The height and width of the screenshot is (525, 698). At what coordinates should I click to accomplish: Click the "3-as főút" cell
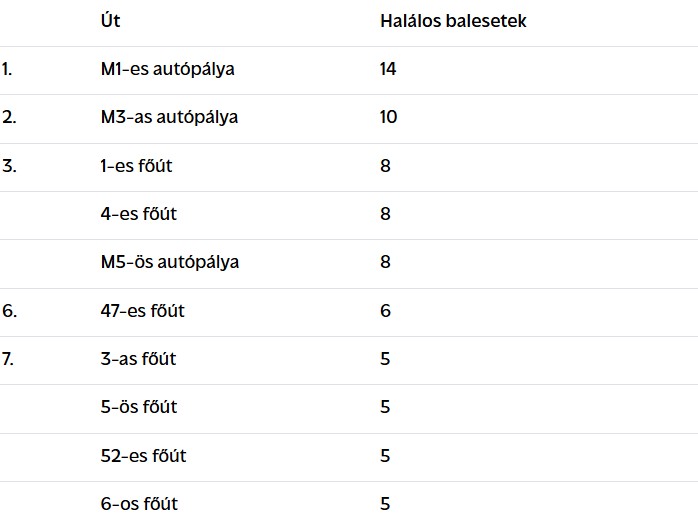point(138,359)
